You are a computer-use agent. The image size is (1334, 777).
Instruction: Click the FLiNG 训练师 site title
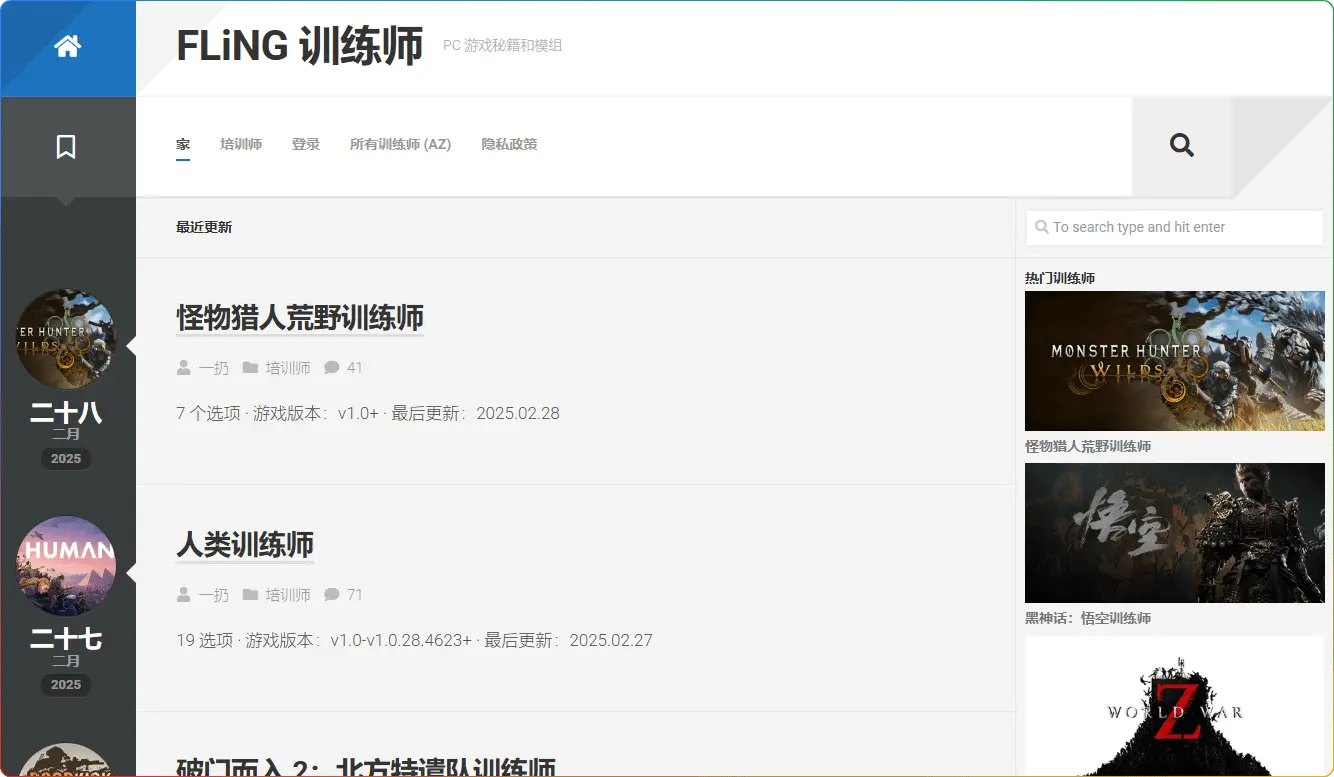(299, 47)
